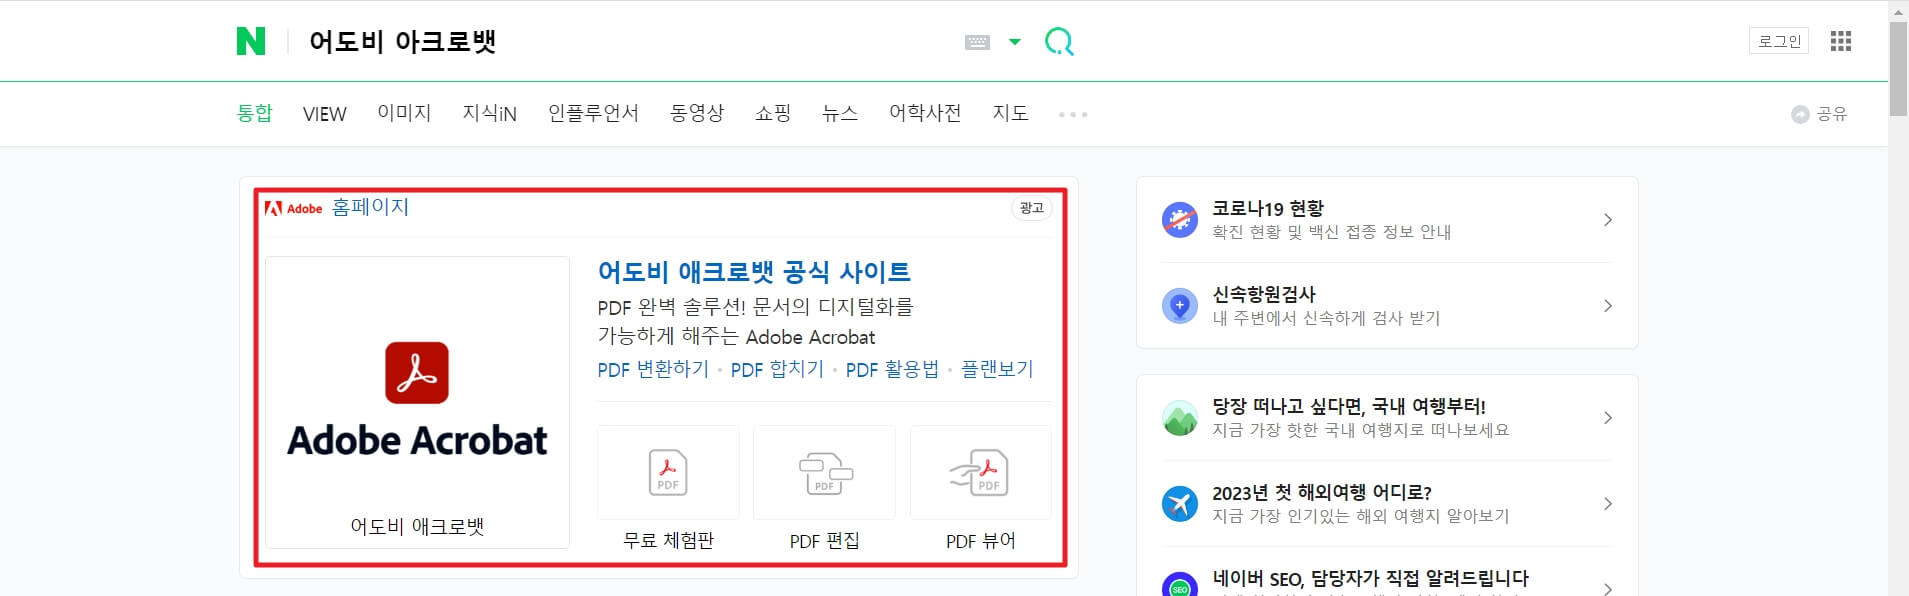Open the 인플루언서 tab
1909x596 pixels.
pyautogui.click(x=593, y=113)
